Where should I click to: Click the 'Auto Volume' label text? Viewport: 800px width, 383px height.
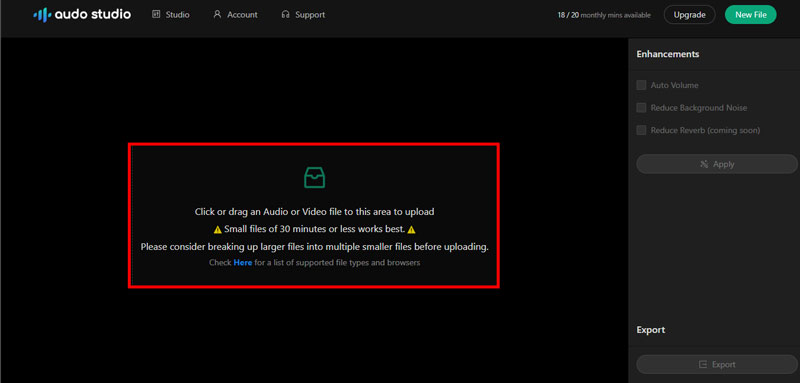674,85
